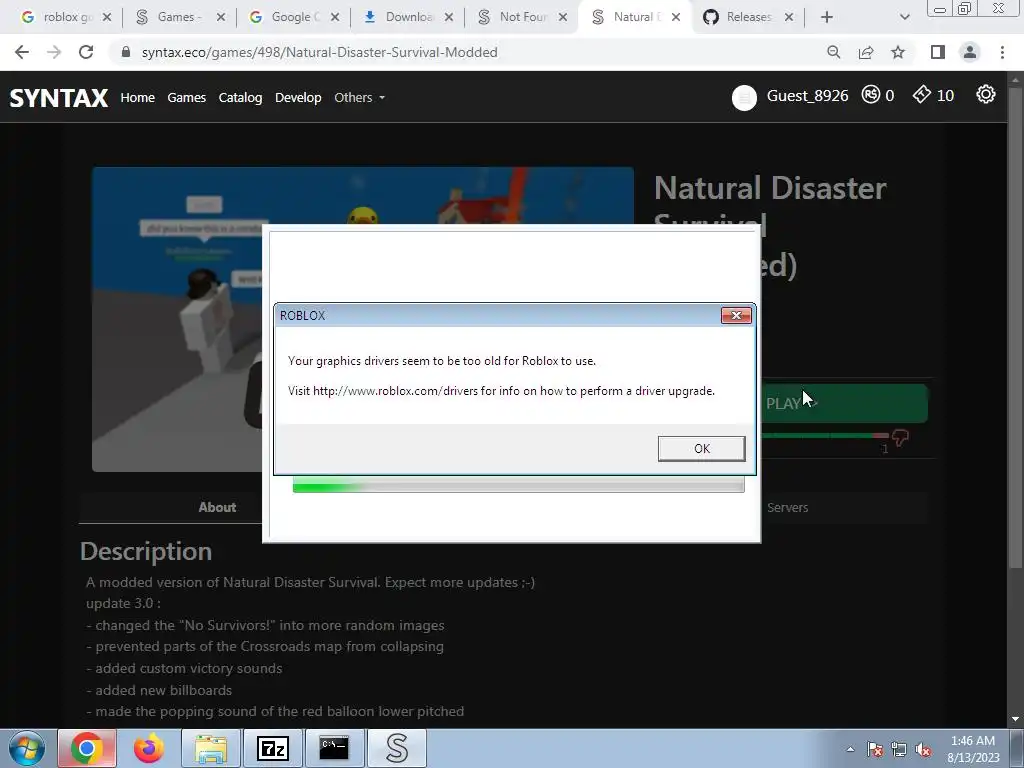
Task: Show hidden tray icons arrow
Action: tap(850, 749)
